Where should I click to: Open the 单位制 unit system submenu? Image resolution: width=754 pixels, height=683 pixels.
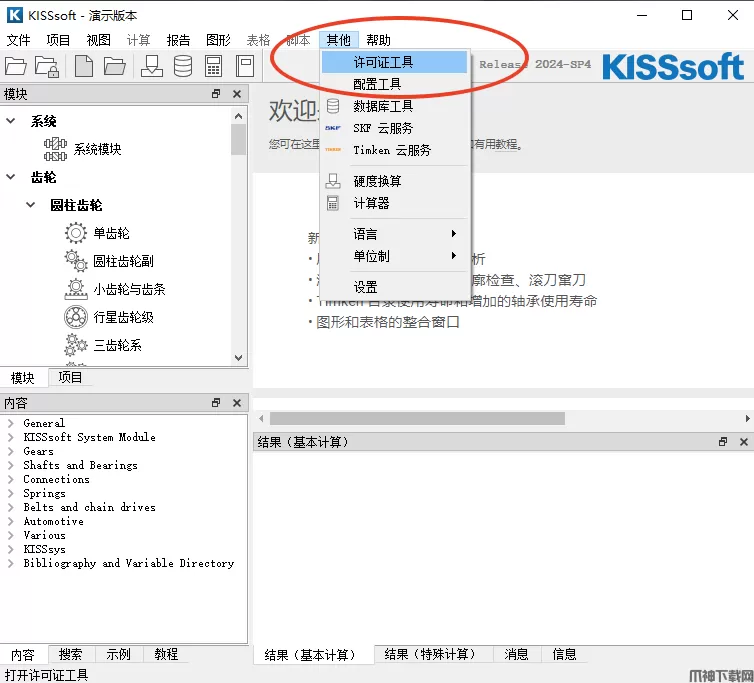[x=395, y=256]
